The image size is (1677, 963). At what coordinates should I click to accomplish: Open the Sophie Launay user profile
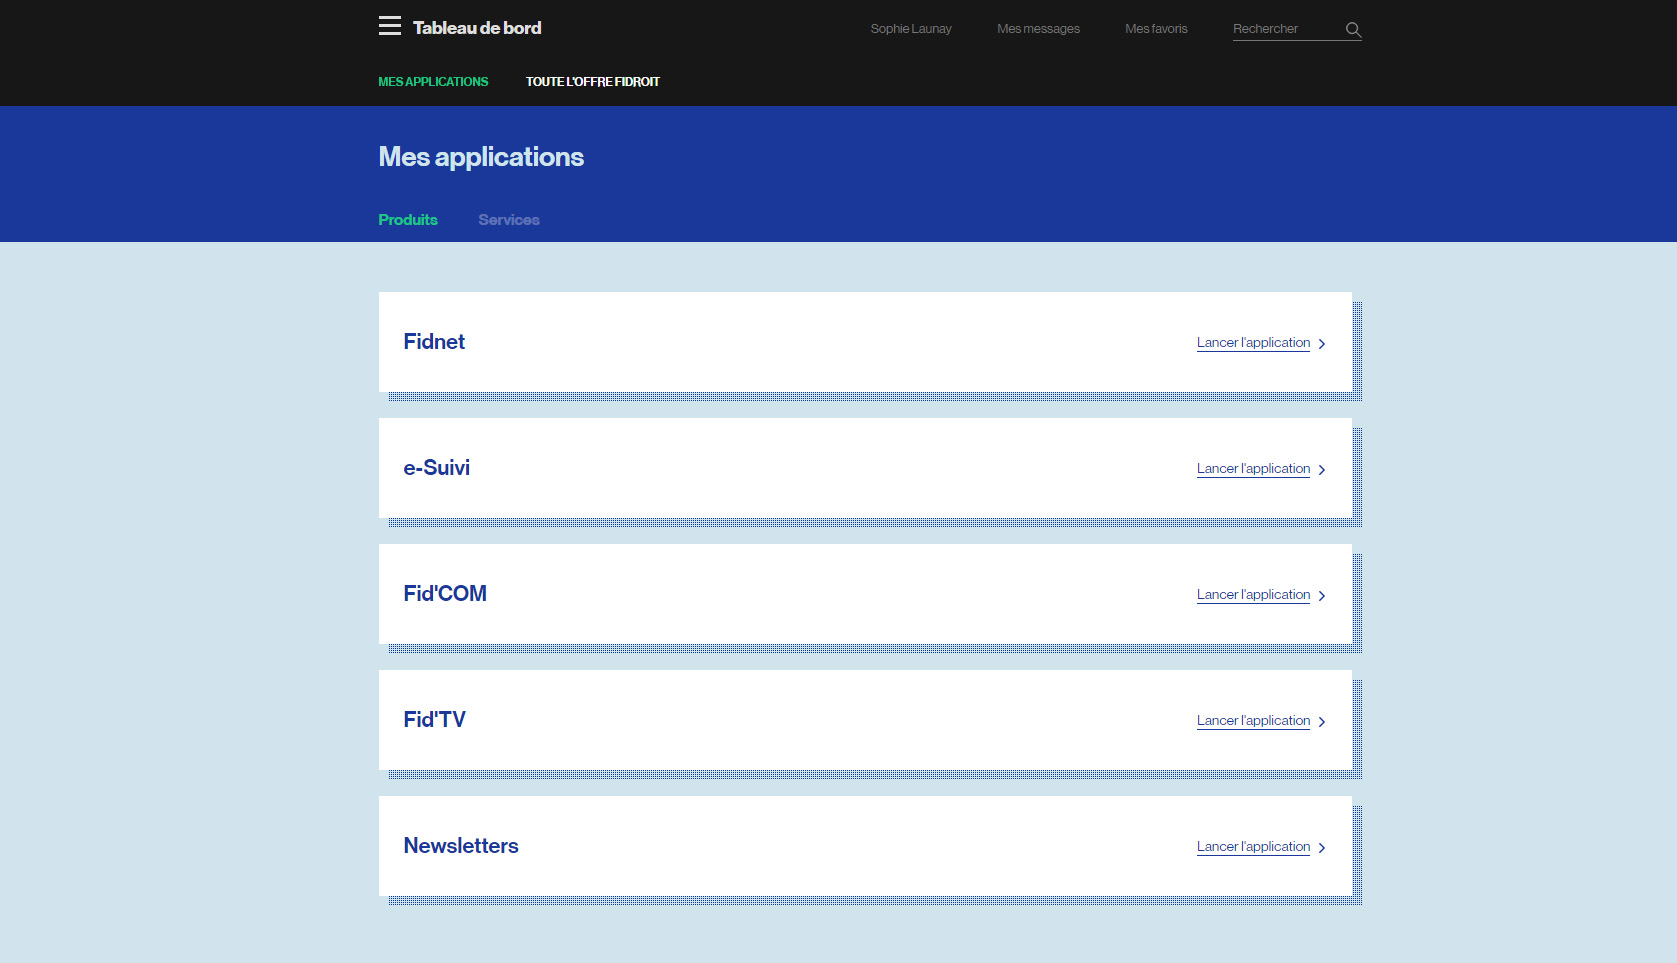pos(911,29)
